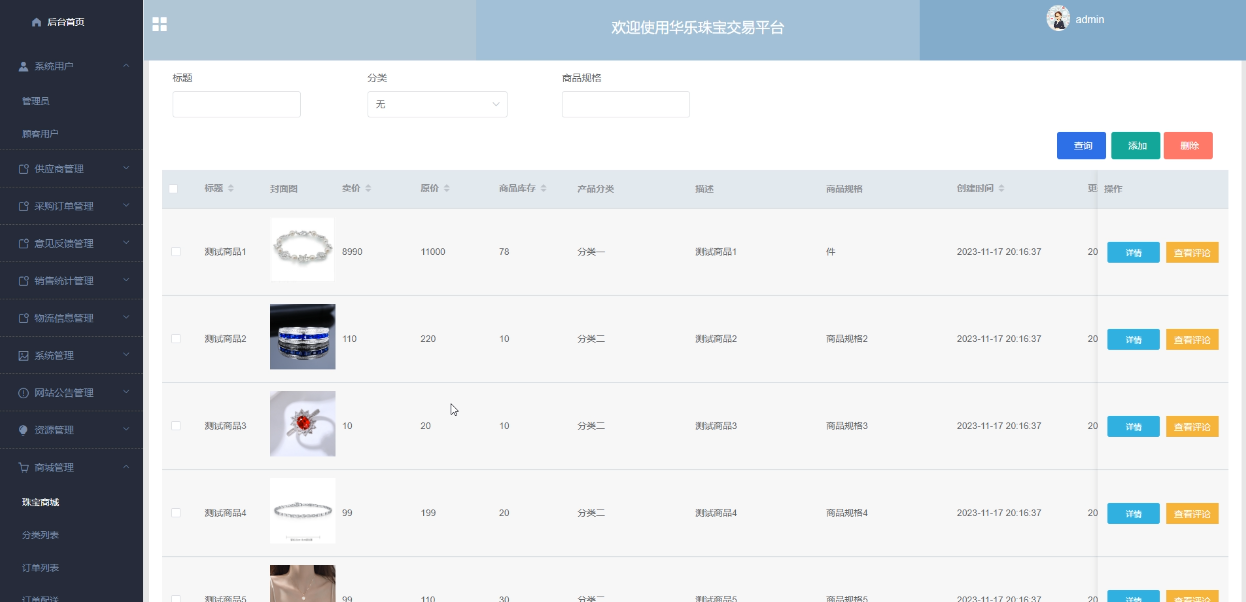
Task: Expand 采购订单管理 using its chevron
Action: 126,205
